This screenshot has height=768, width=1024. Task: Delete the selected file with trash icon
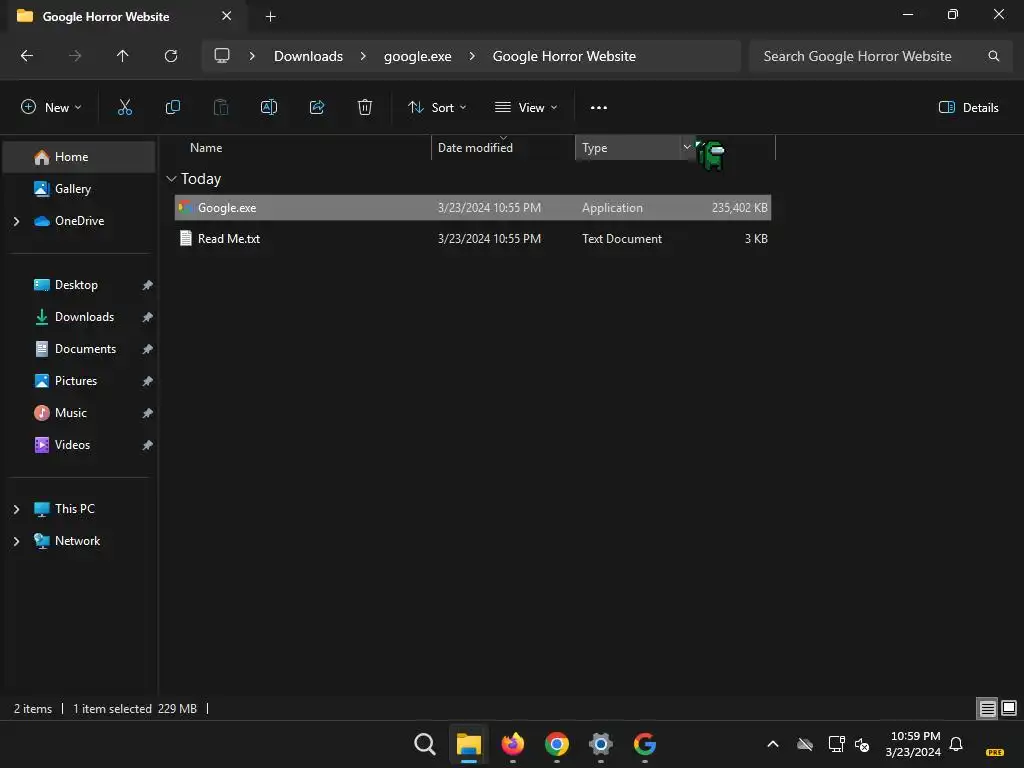[365, 108]
